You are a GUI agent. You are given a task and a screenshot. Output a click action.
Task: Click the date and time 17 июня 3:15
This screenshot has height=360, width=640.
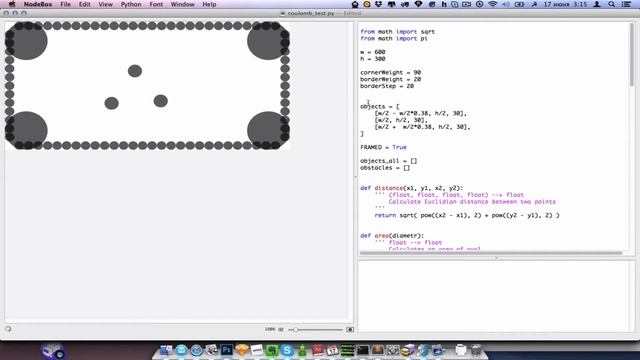pyautogui.click(x=565, y=4)
